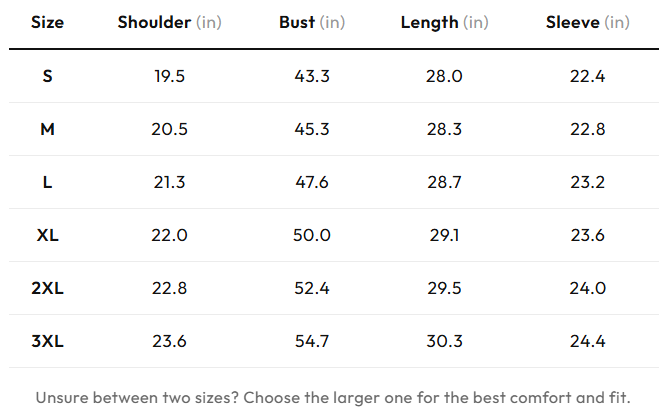Select the XL size row label

pos(47,235)
